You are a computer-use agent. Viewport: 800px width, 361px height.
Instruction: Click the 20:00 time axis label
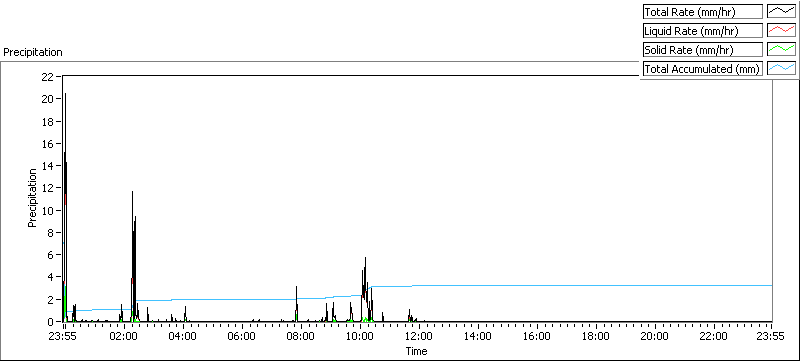pos(655,336)
